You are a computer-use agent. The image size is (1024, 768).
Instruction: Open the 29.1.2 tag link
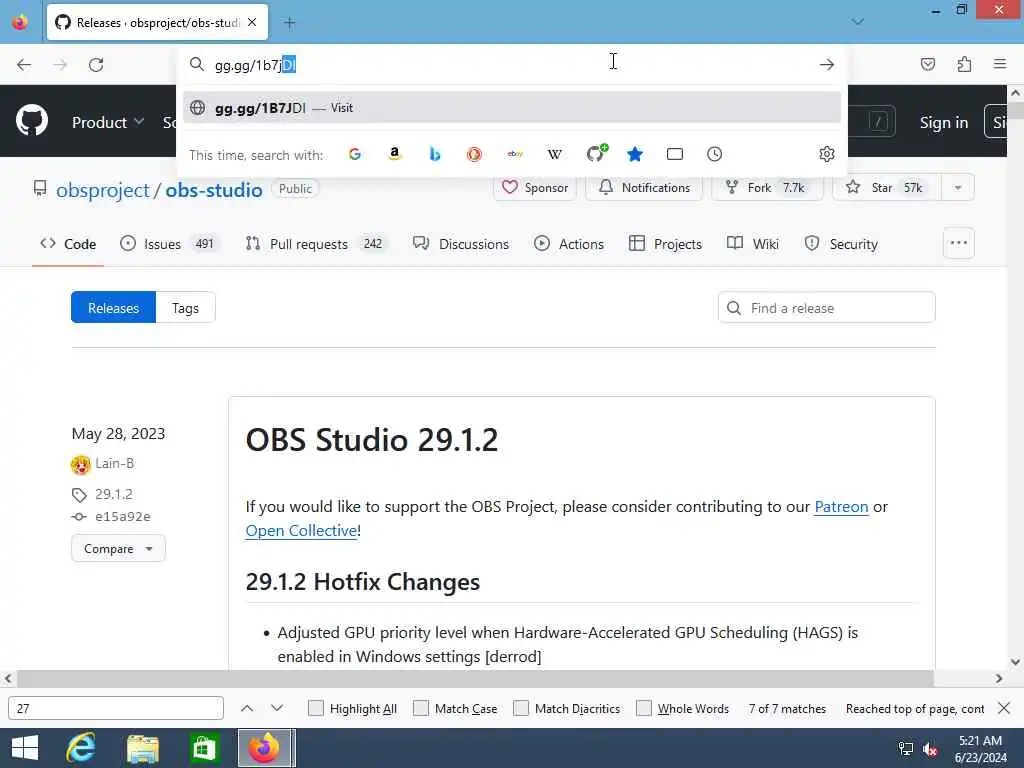pos(114,494)
